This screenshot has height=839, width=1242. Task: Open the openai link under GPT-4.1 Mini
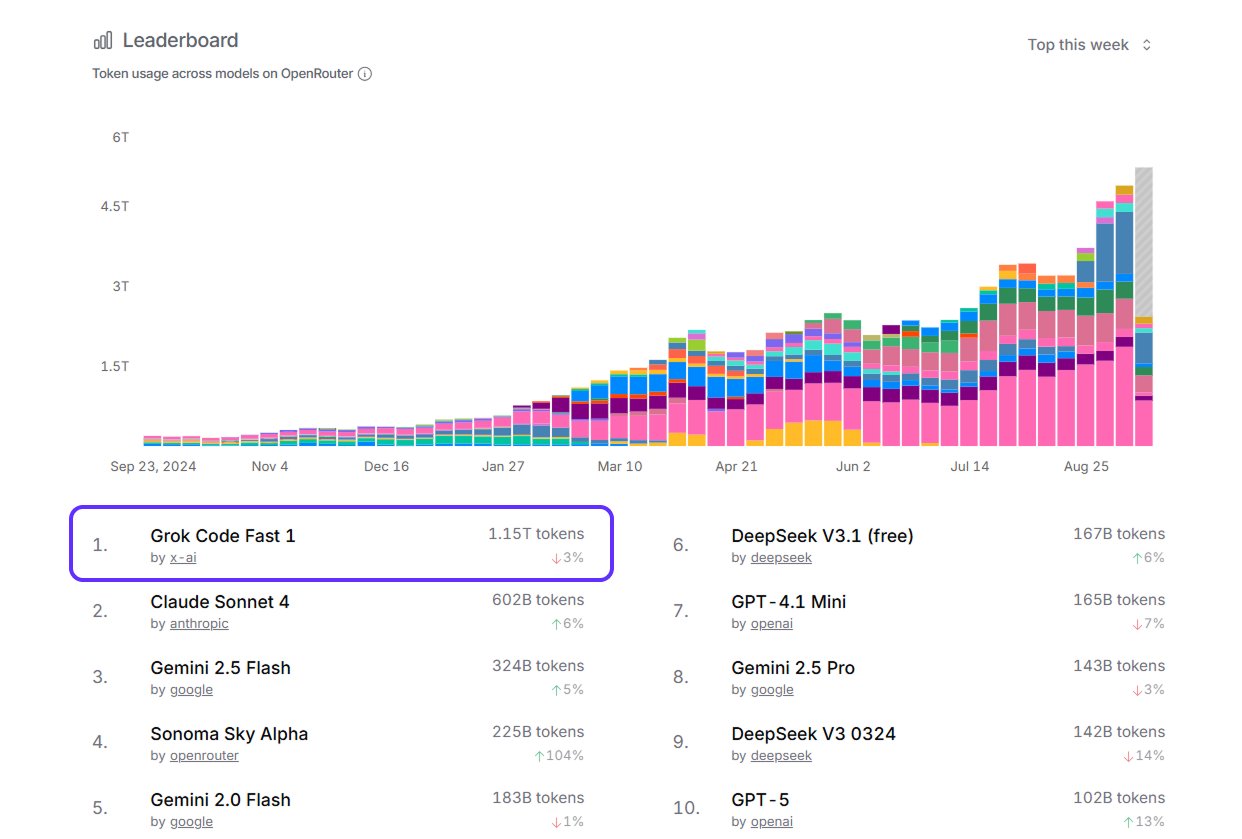[x=772, y=623]
